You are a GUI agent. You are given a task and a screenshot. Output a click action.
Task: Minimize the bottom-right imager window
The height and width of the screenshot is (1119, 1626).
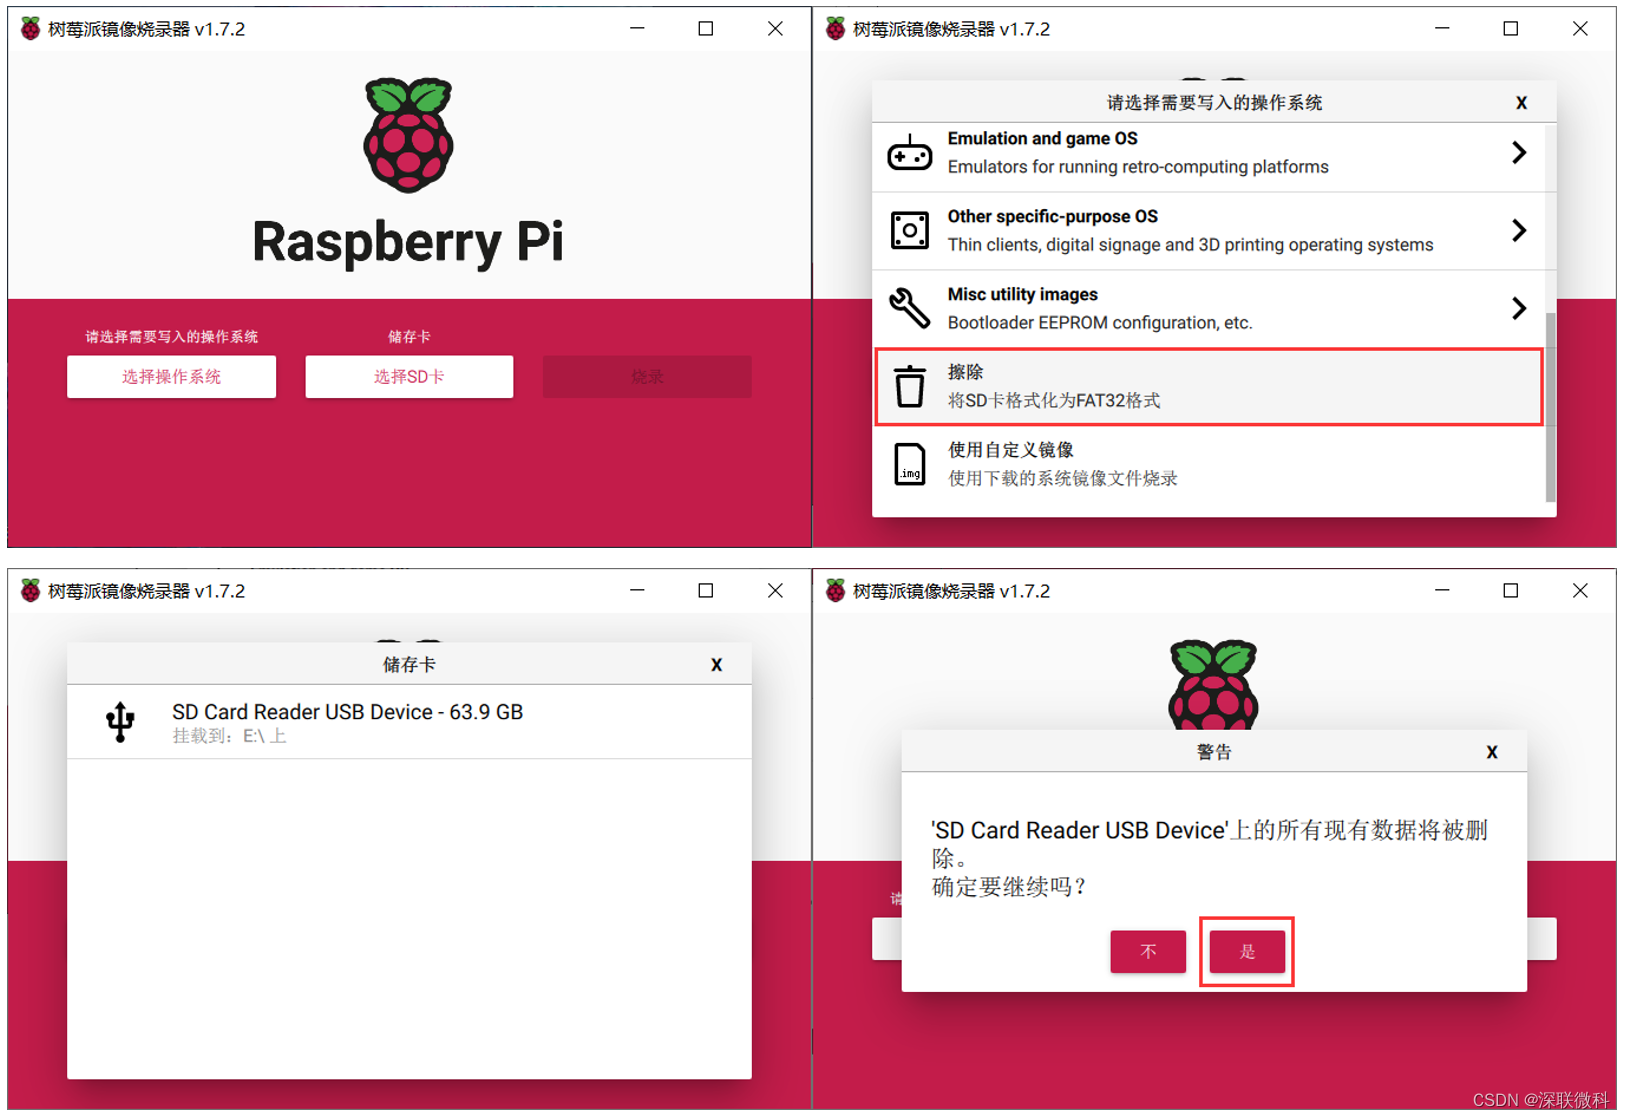[x=1442, y=591]
